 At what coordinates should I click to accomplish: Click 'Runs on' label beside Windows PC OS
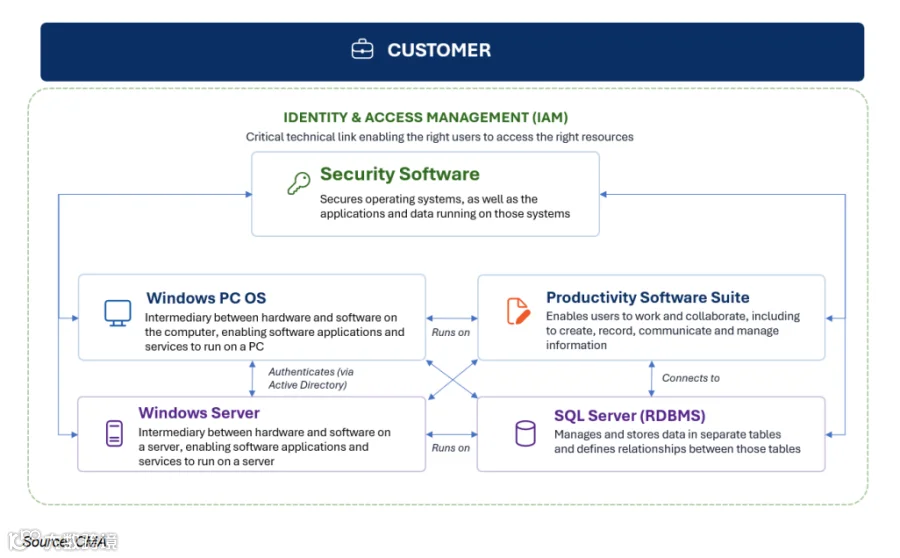click(x=451, y=332)
